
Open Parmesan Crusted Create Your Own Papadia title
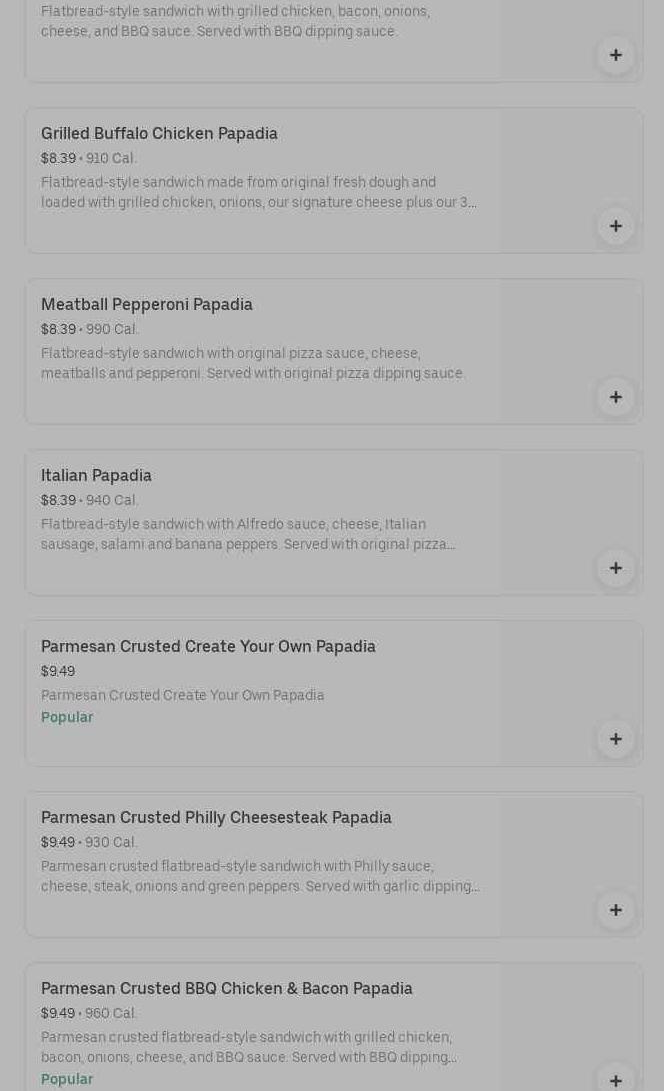tap(208, 646)
